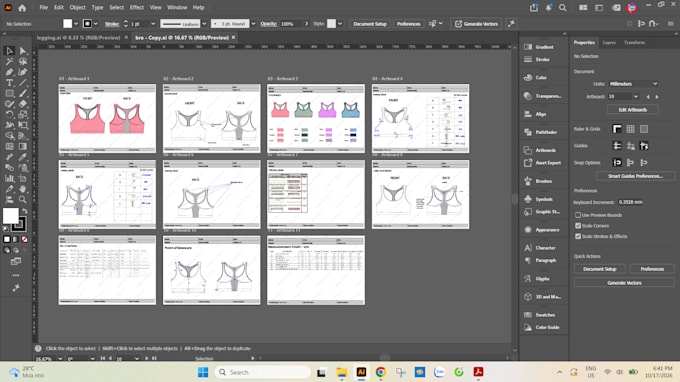Open Edit Toolbar three dots

point(16,275)
